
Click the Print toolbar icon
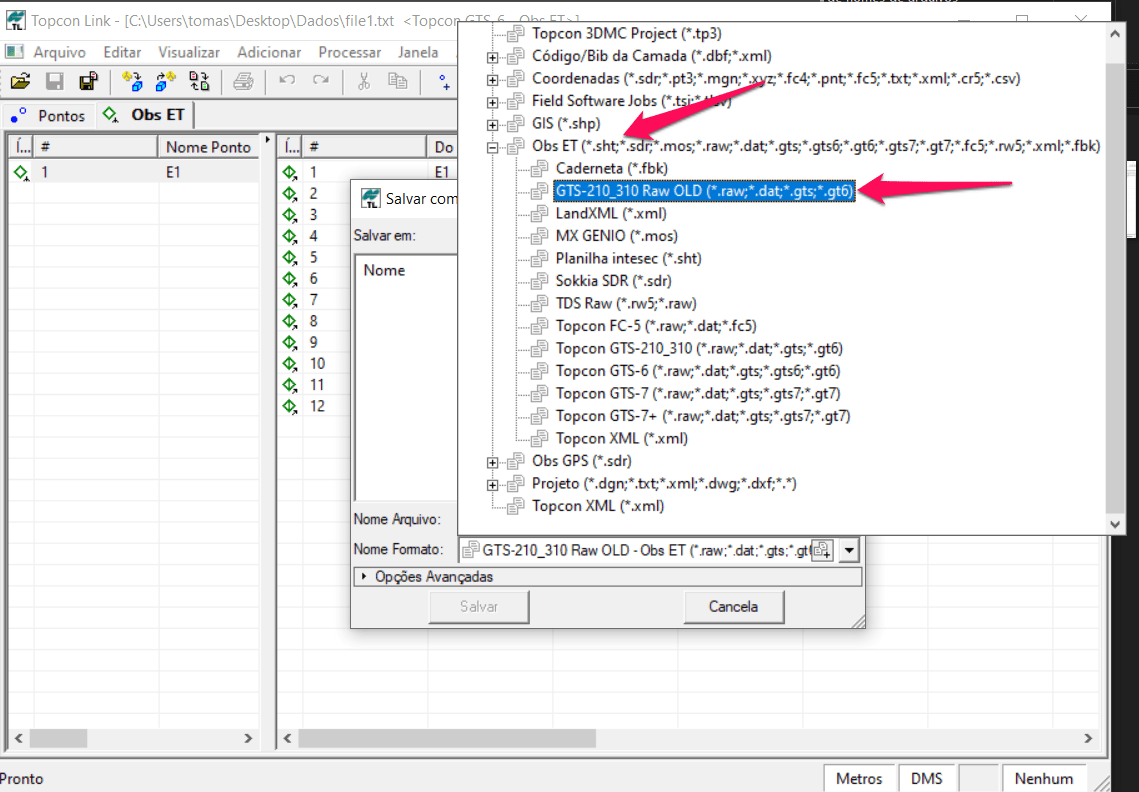point(243,81)
